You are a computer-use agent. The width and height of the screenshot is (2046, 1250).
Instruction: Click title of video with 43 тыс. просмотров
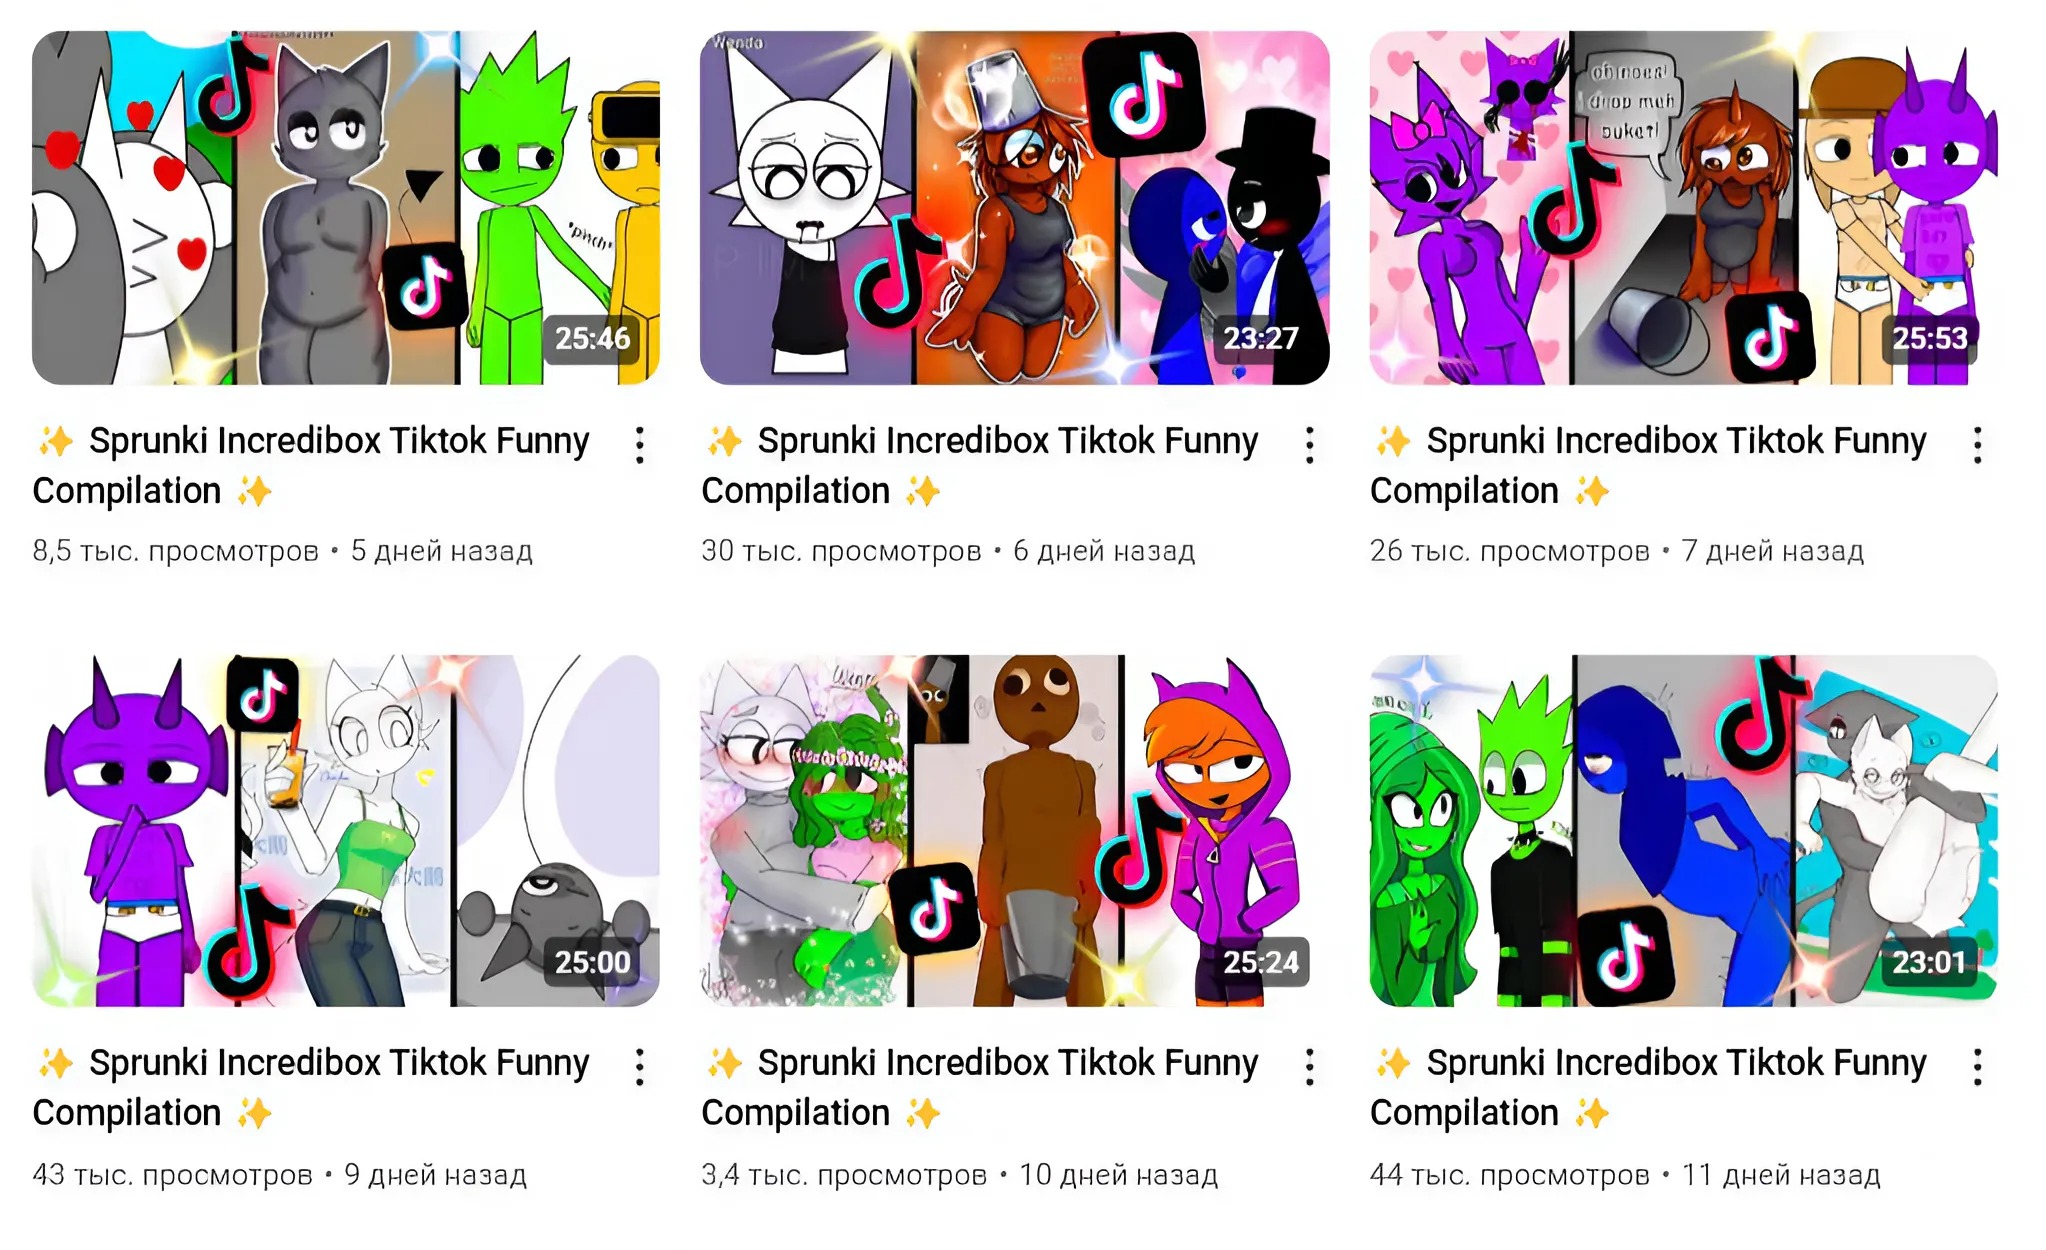click(x=311, y=1088)
